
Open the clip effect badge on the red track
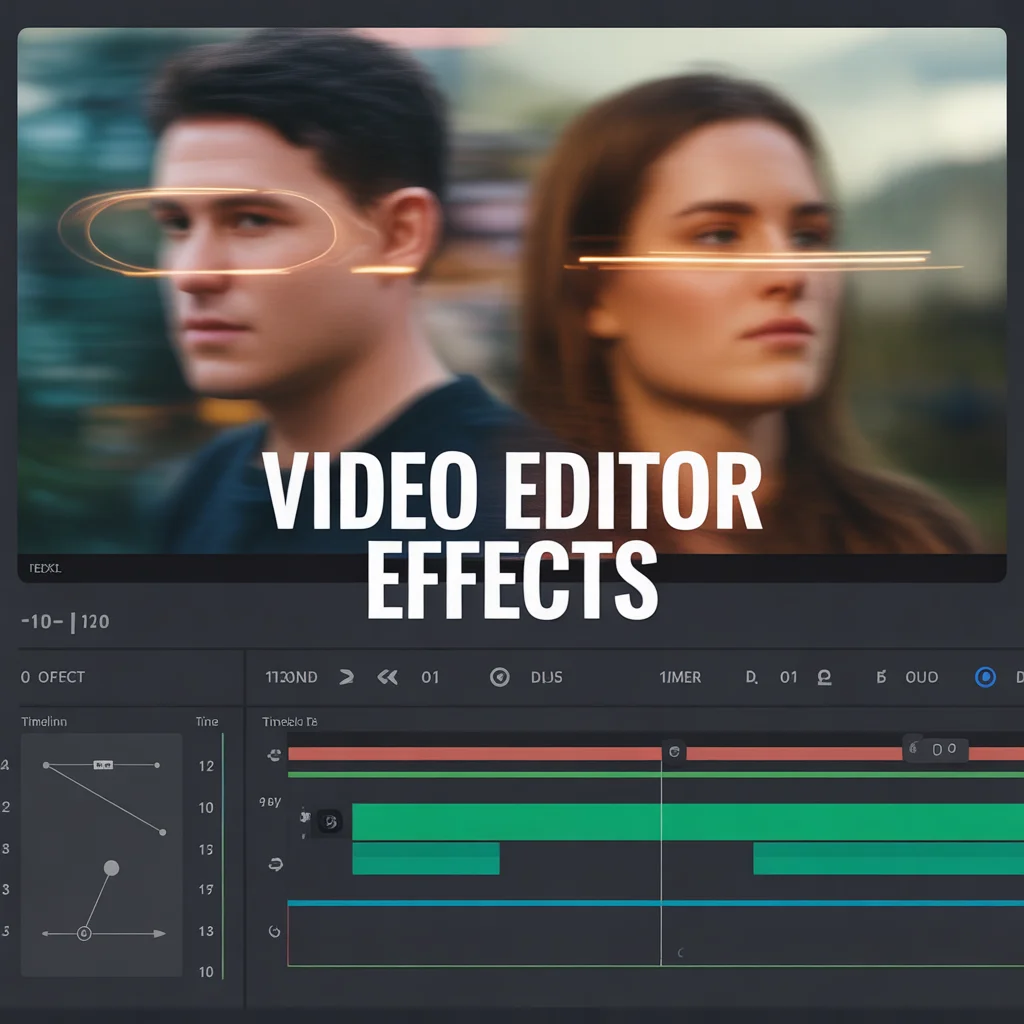(x=673, y=754)
